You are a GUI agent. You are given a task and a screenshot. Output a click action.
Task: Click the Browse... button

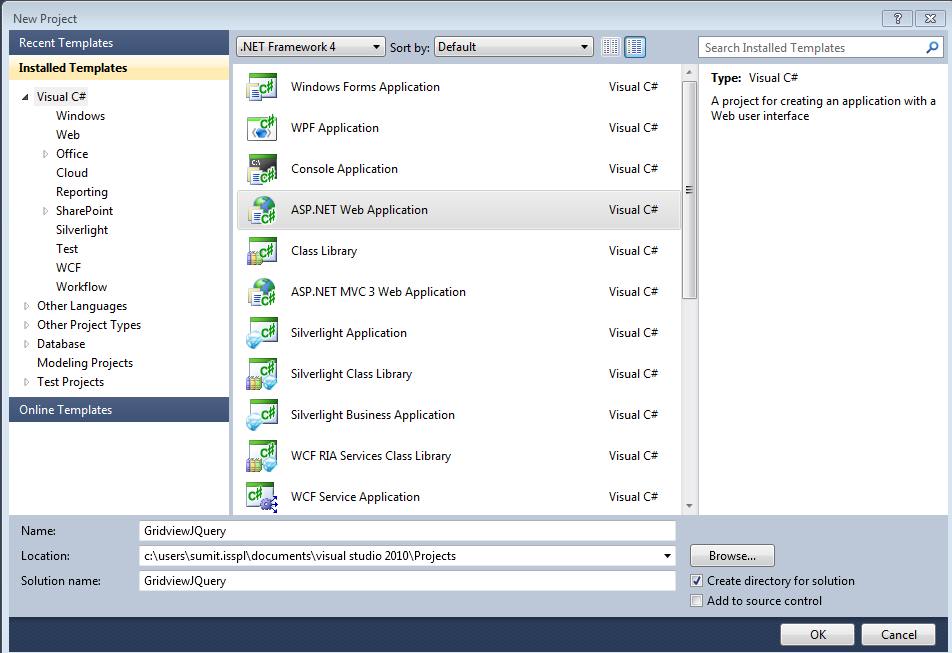pyautogui.click(x=732, y=556)
